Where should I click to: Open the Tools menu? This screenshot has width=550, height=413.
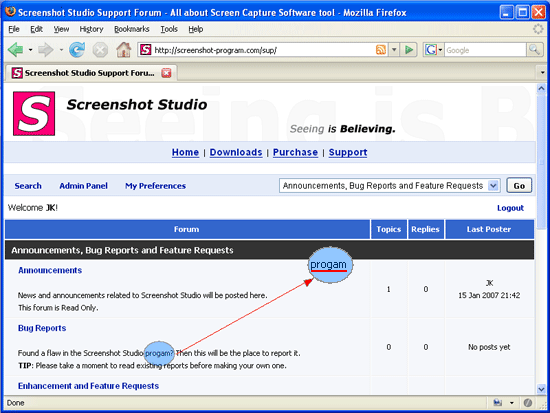[169, 29]
